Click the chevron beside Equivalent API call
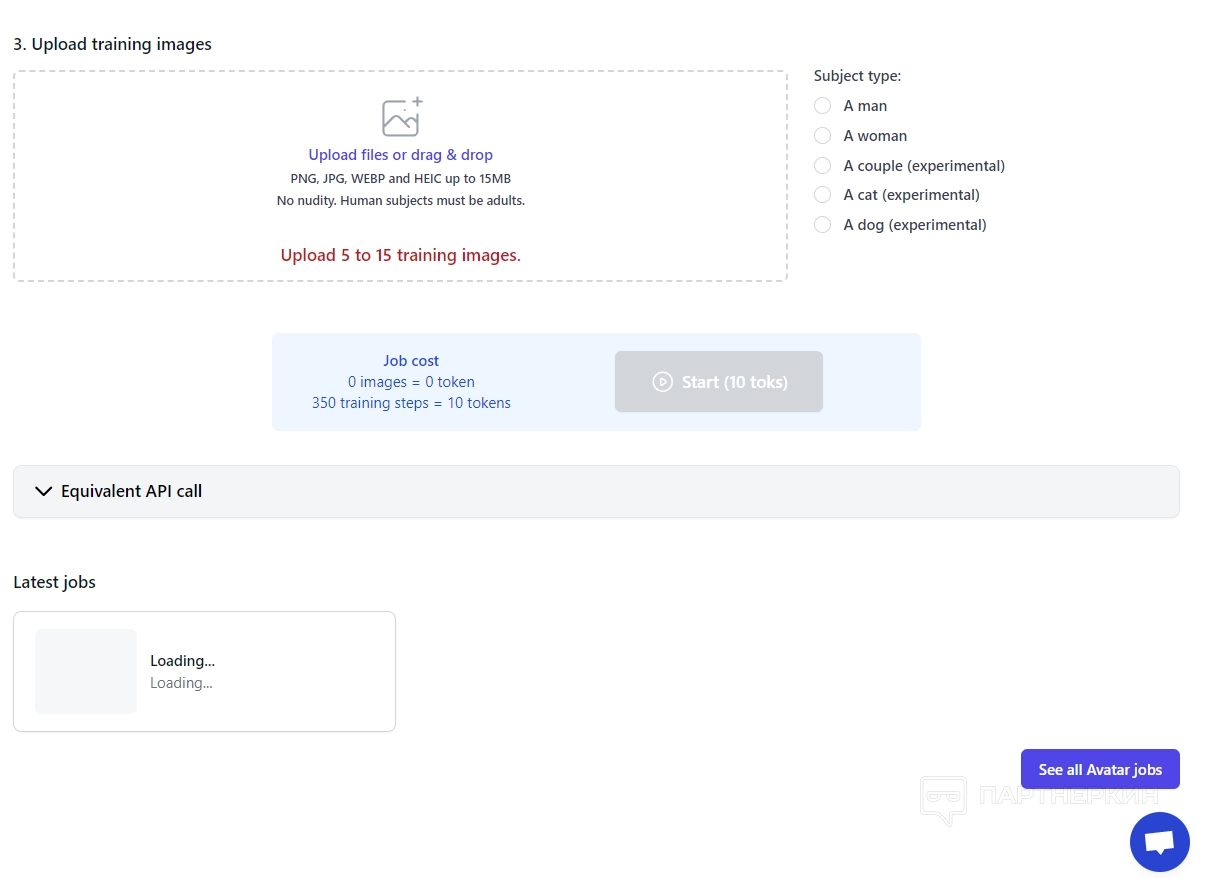Screen dimensions: 1210x879 [43, 491]
